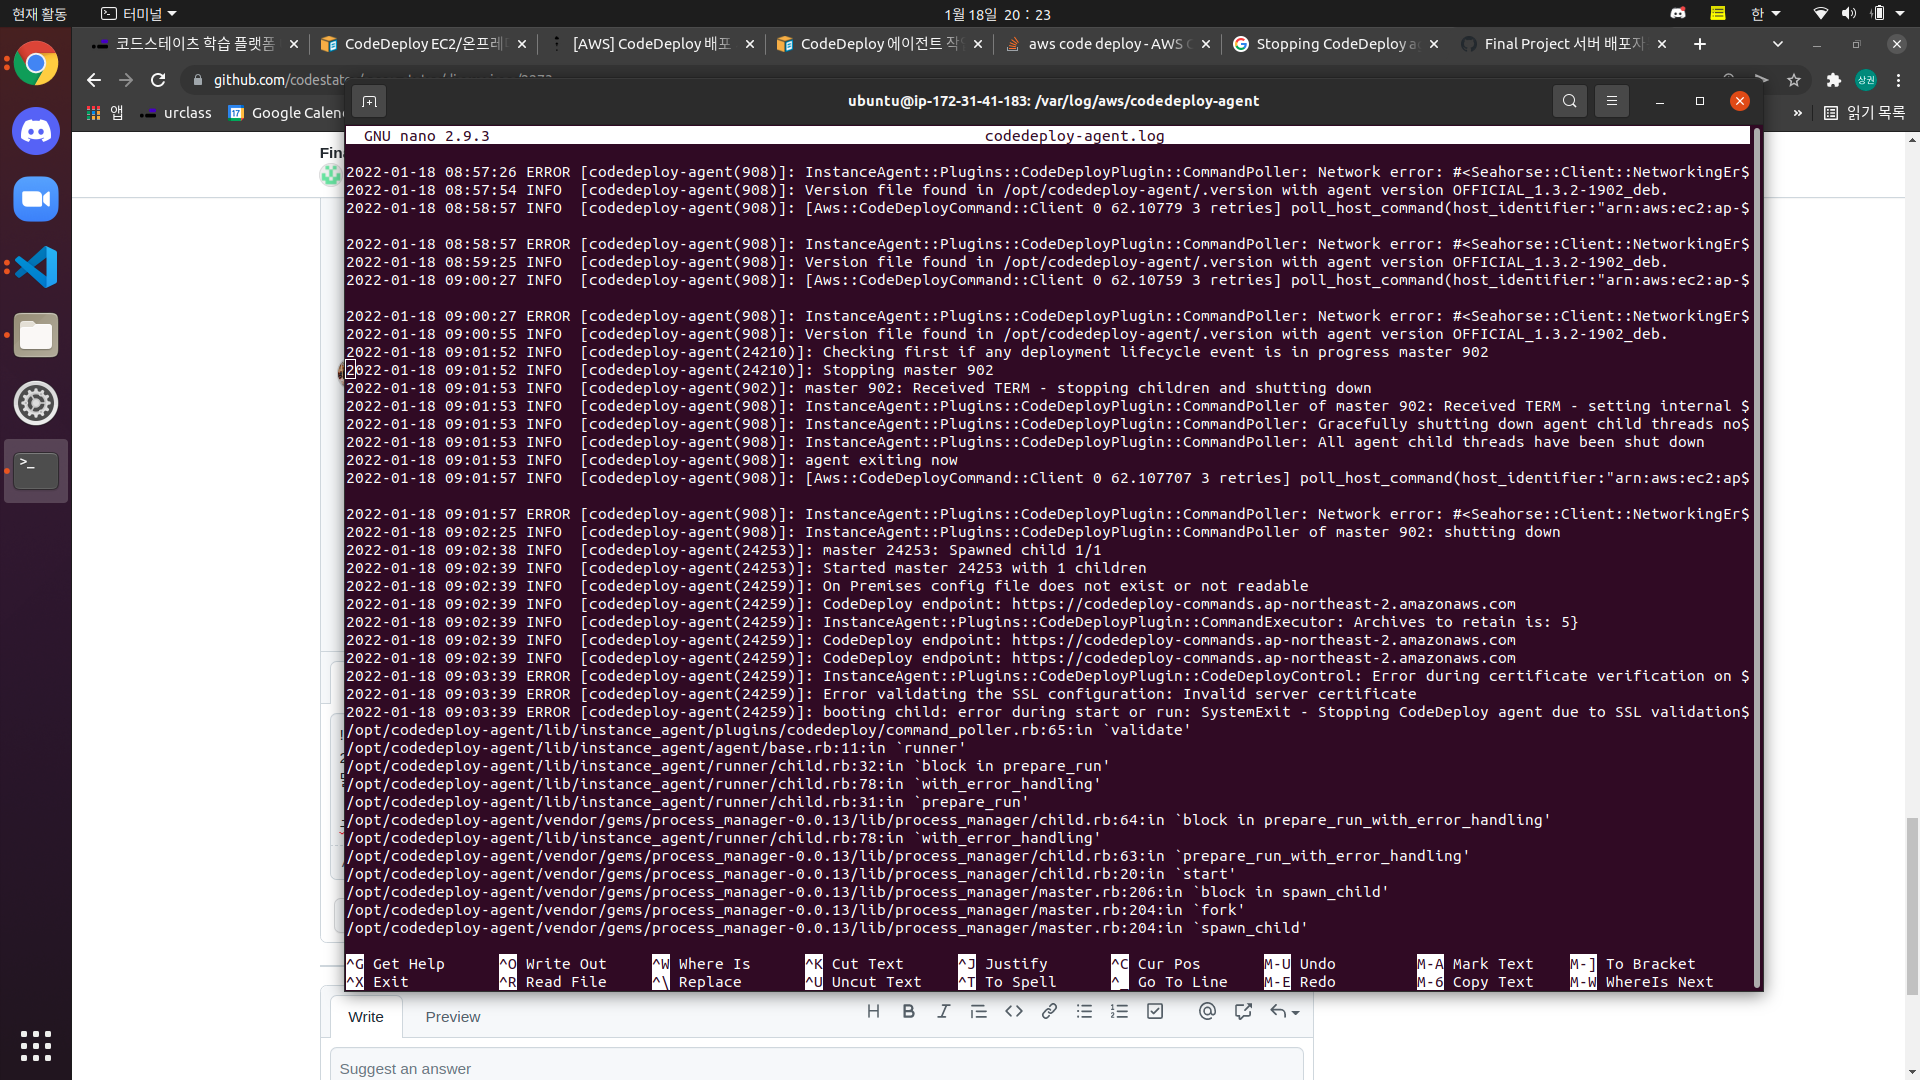This screenshot has width=1920, height=1080.
Task: Open Visual Studio Code from the dock
Action: 36,267
